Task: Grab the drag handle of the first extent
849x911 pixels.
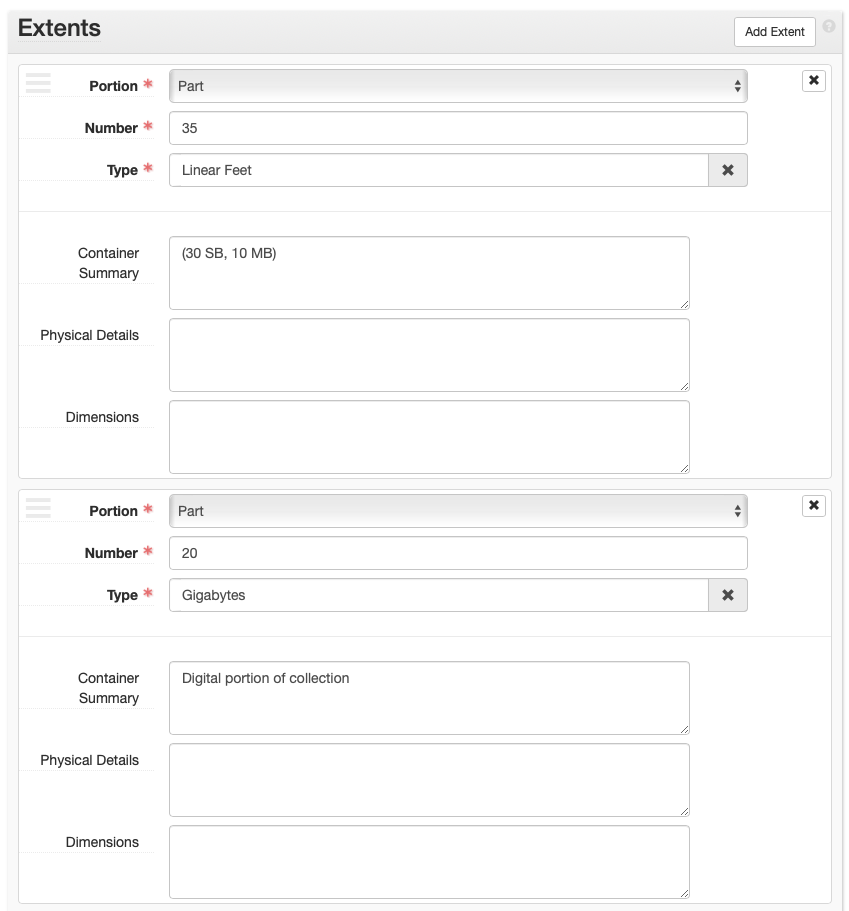Action: (38, 83)
